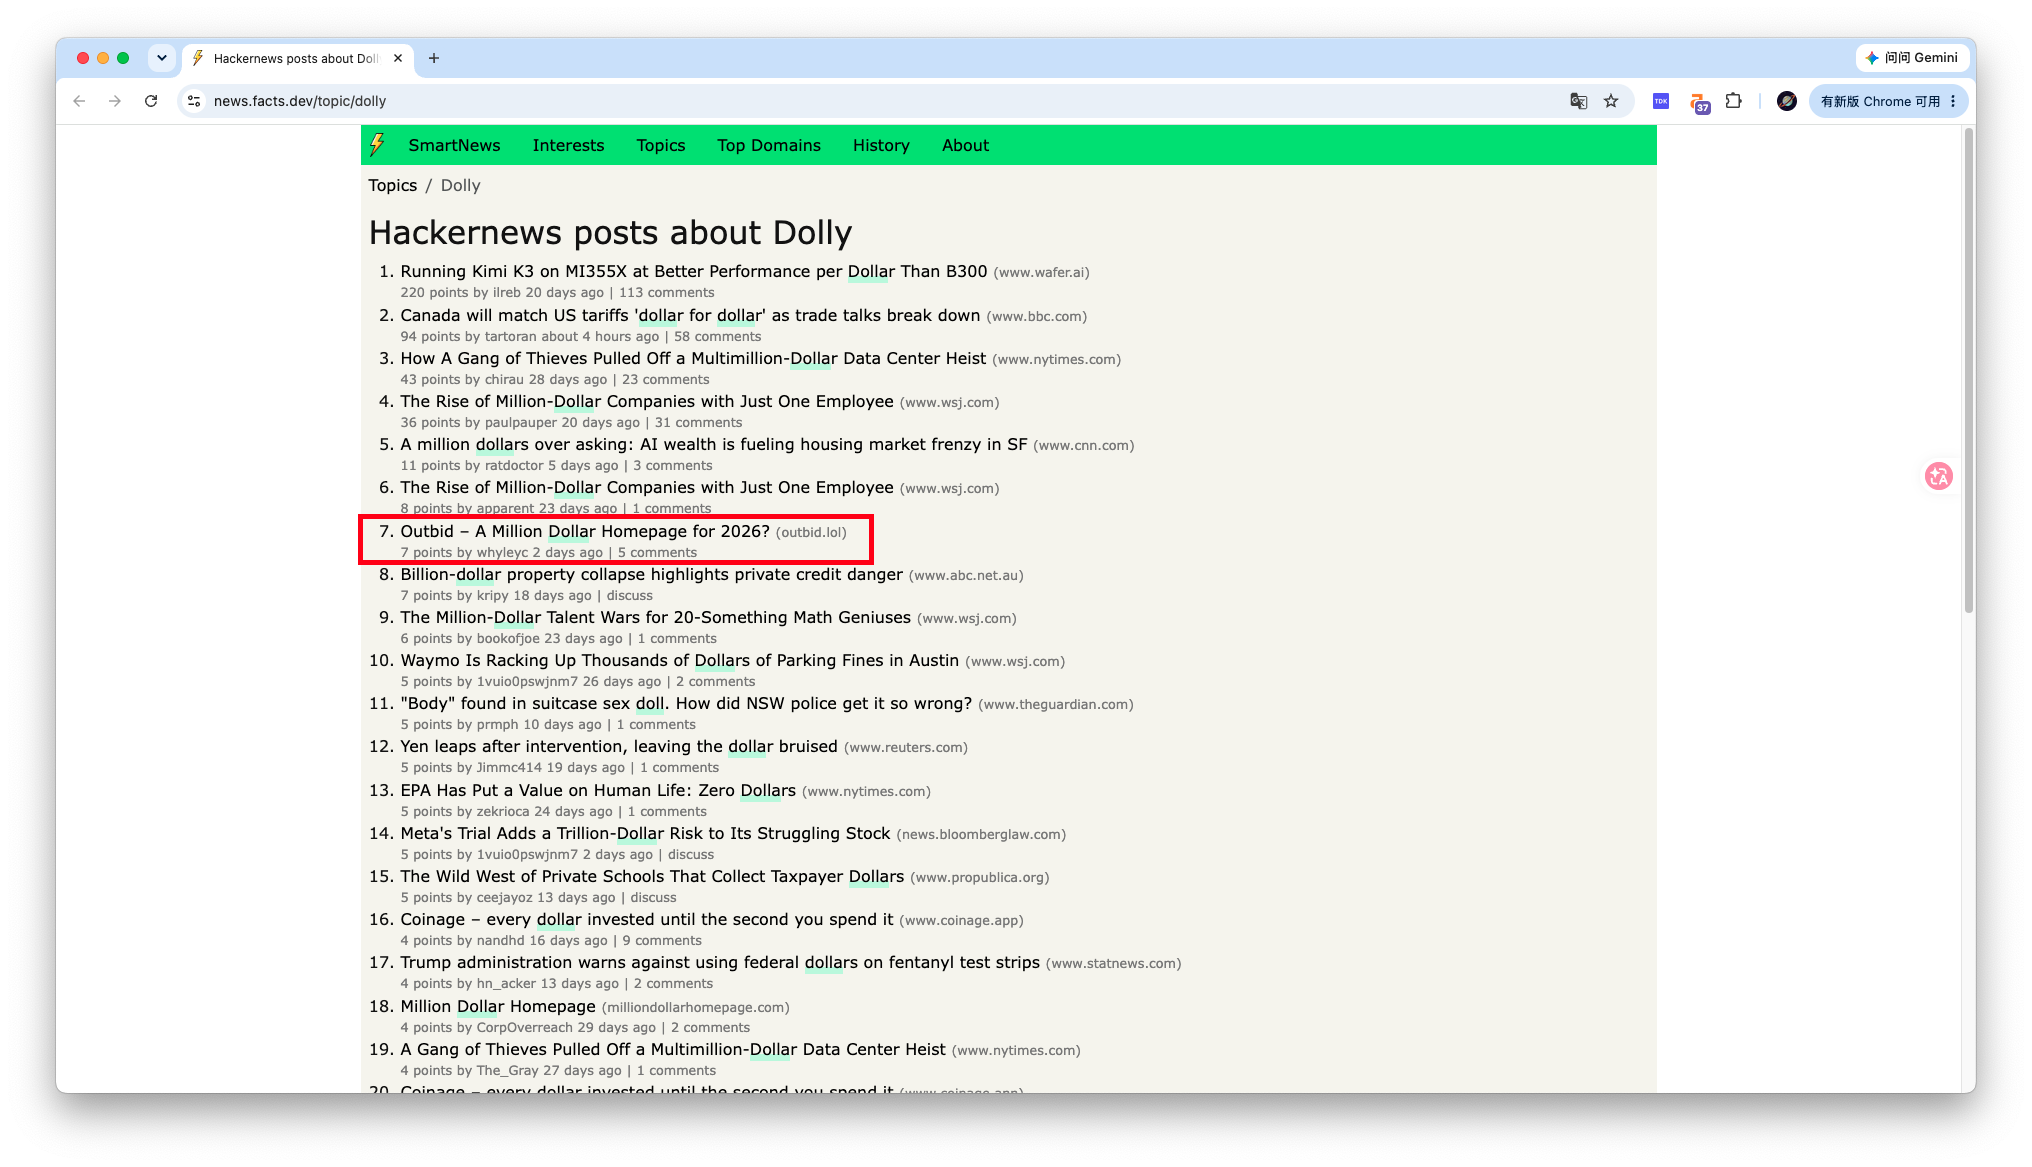The height and width of the screenshot is (1167, 2032).
Task: Click the Chrome update available button
Action: click(x=1888, y=101)
